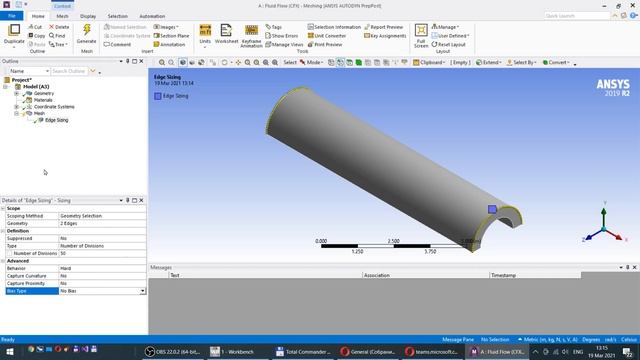This screenshot has height=360, width=640.
Task: Open Tags tool
Action: tap(273, 27)
